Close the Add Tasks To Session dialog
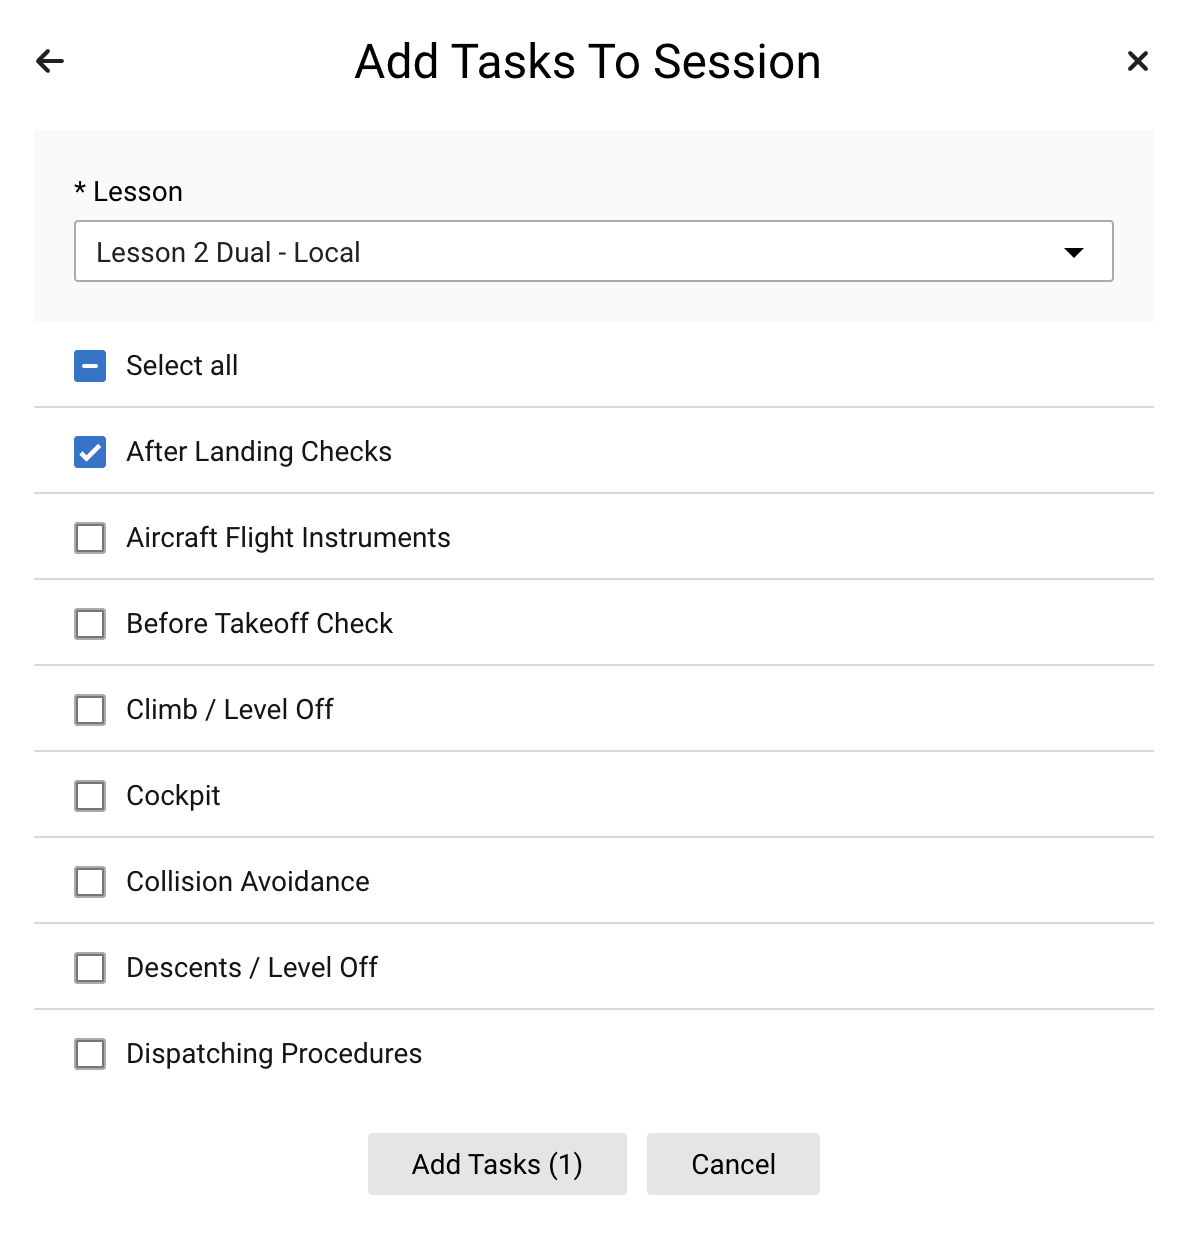The width and height of the screenshot is (1192, 1234). pos(1138,62)
